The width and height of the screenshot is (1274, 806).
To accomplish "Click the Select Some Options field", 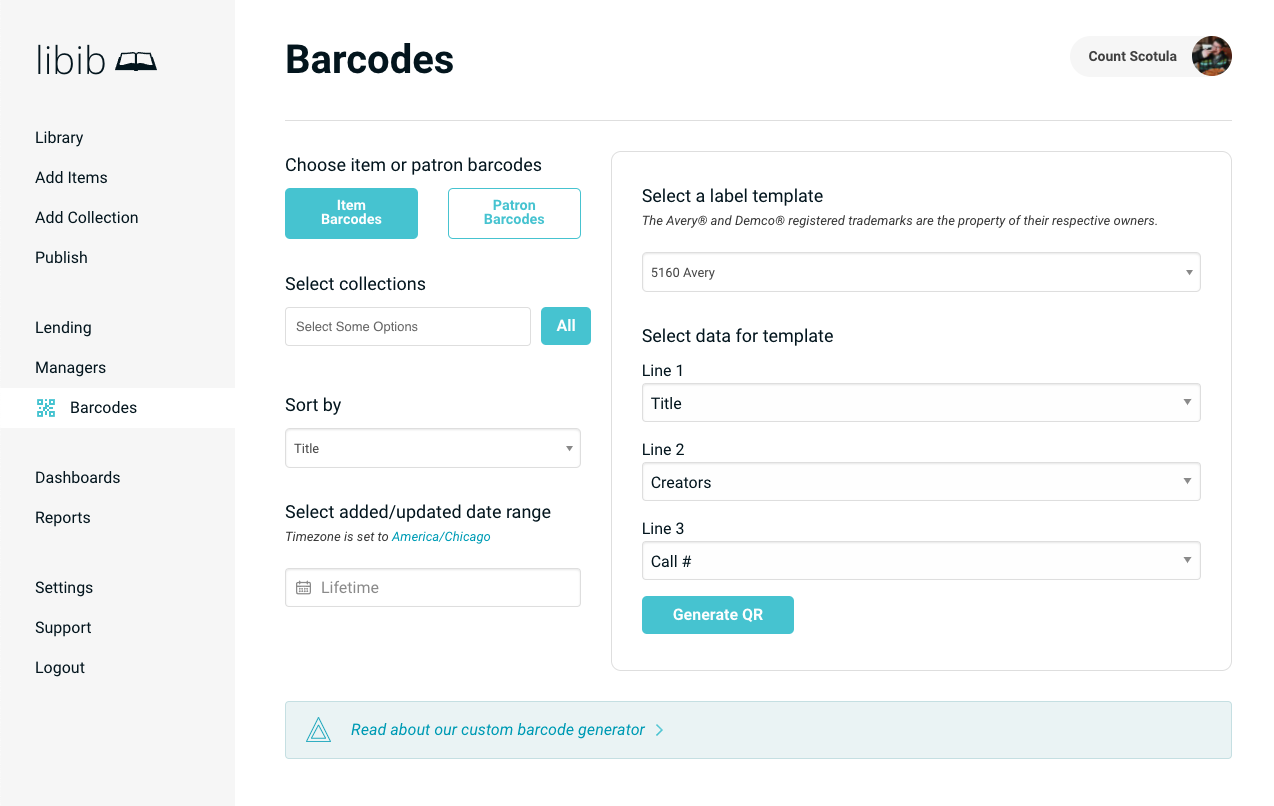I will point(407,326).
